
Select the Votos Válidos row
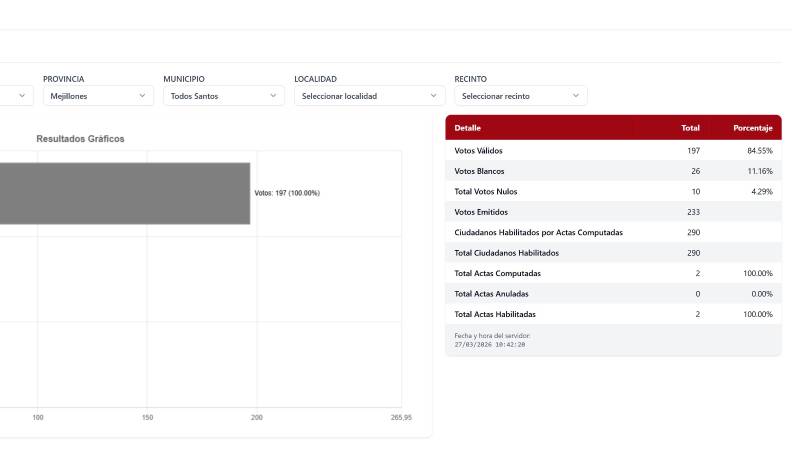click(x=612, y=151)
